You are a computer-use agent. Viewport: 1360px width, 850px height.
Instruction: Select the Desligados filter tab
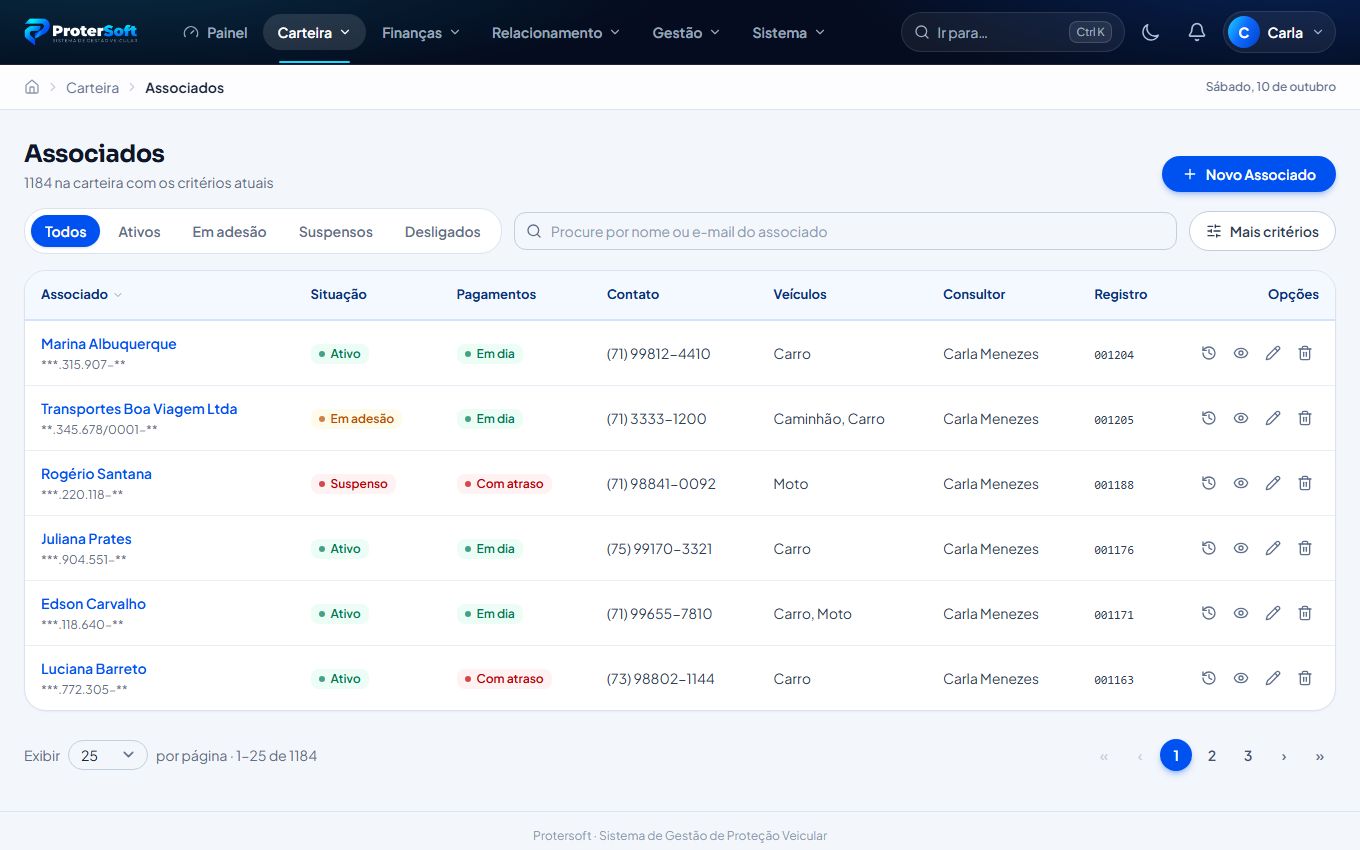[443, 231]
